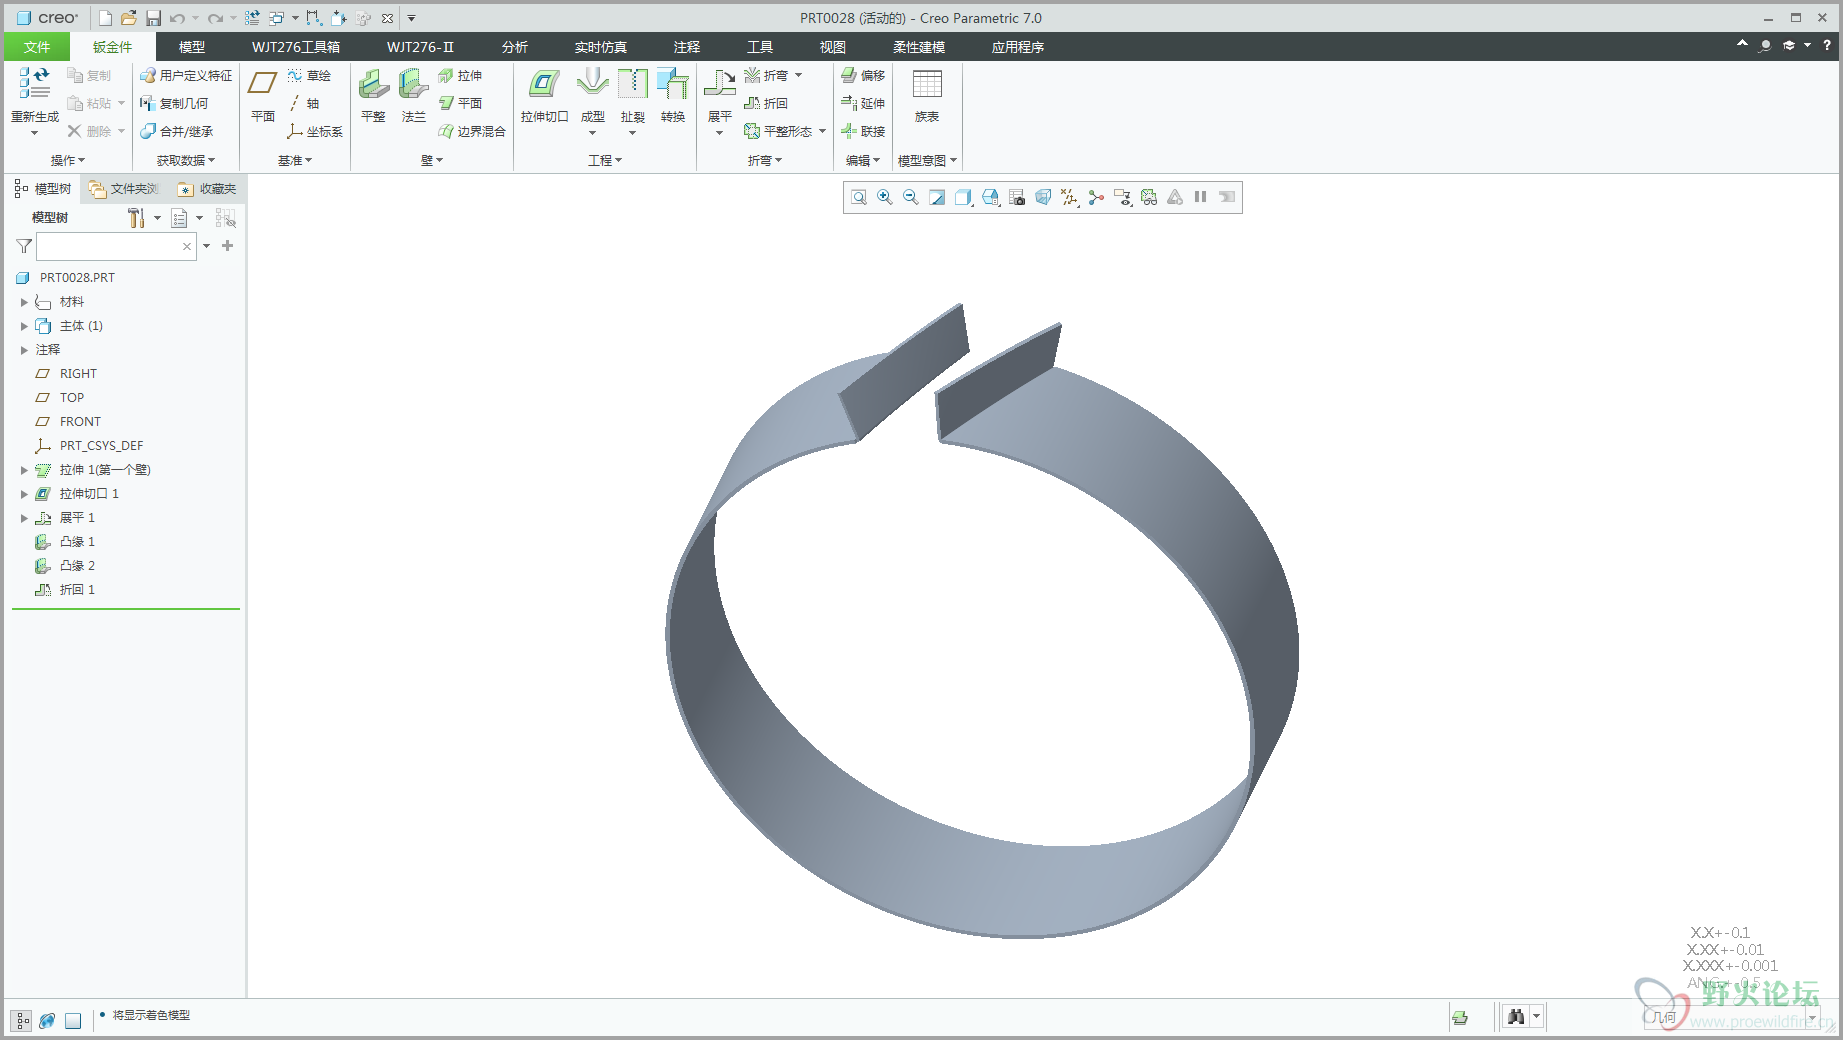
Task: Open the 模型意图 group dropdown
Action: (927, 160)
